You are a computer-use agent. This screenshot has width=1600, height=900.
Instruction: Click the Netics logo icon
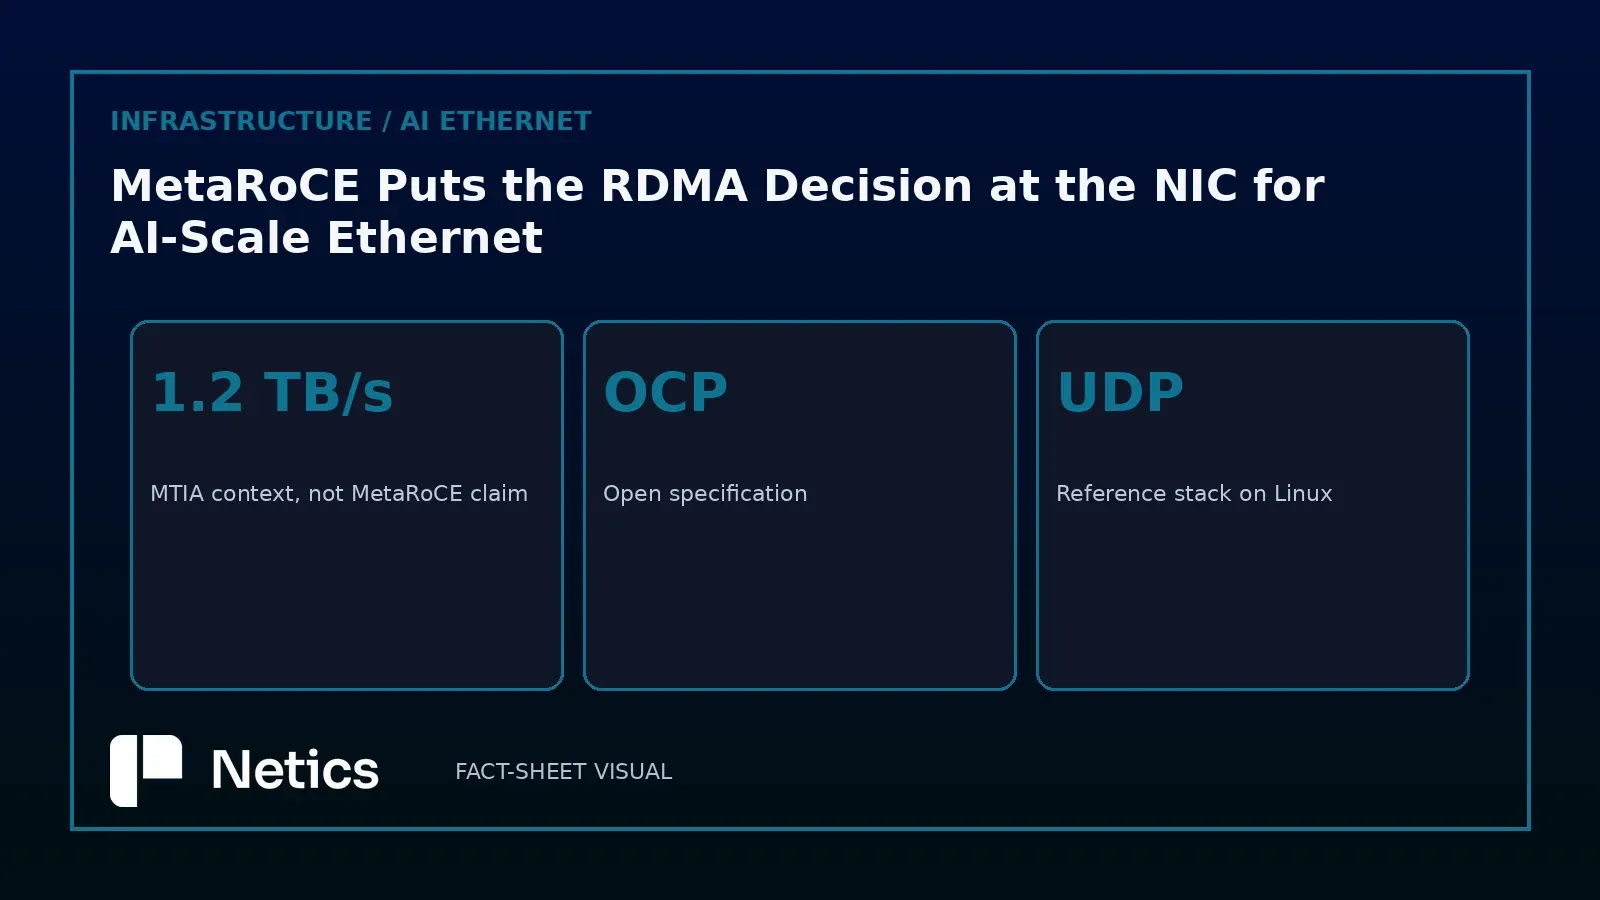point(146,770)
